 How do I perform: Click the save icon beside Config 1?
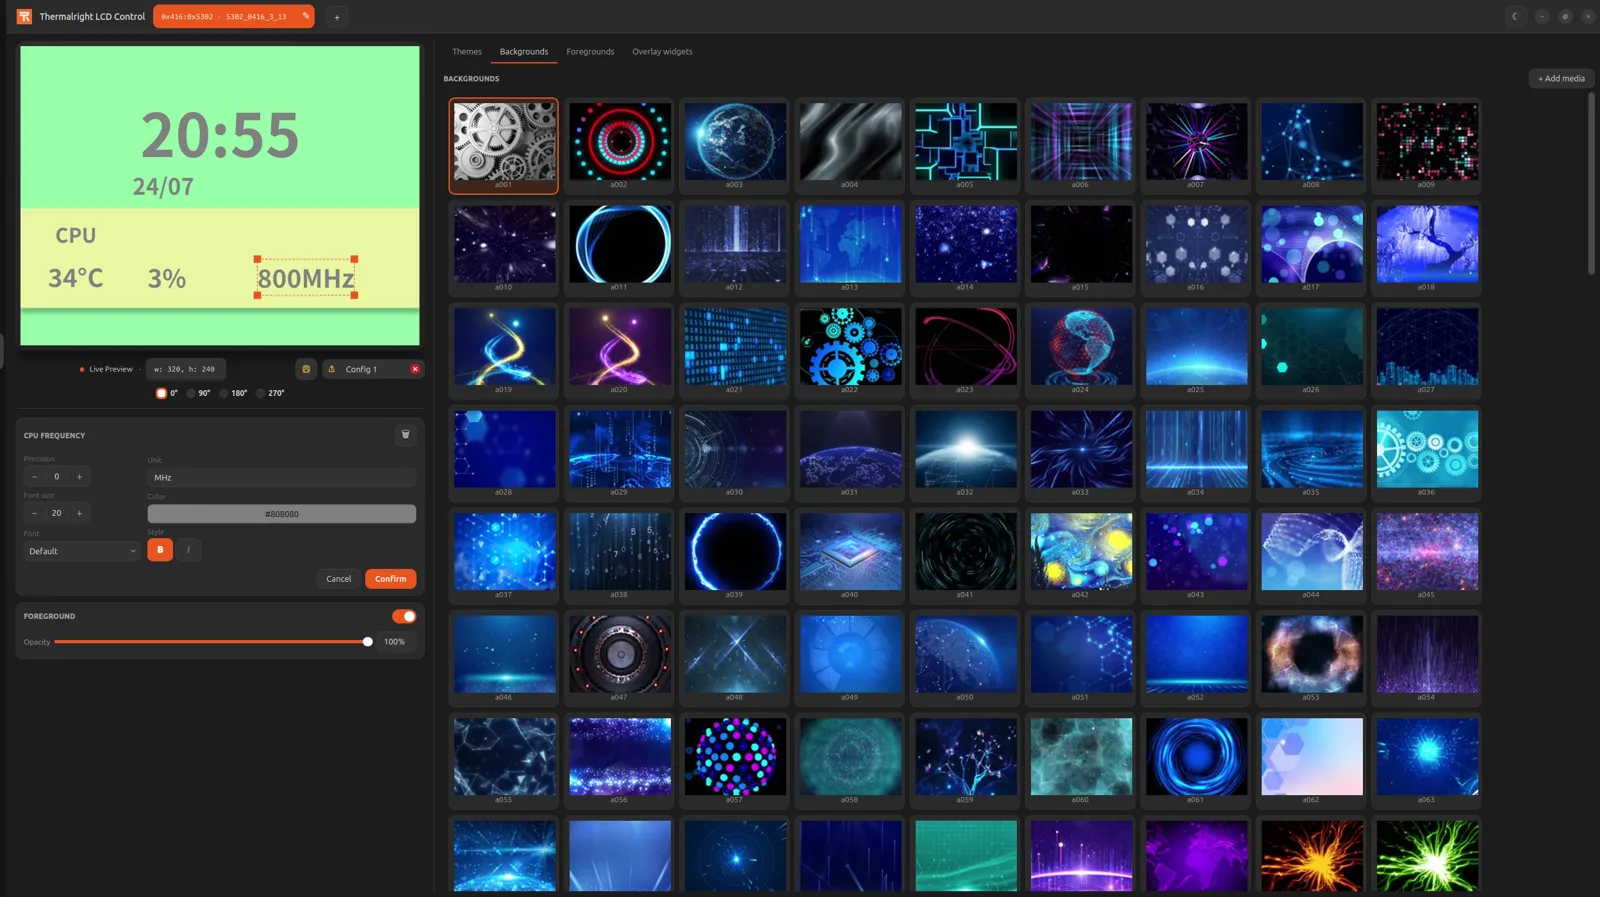(306, 369)
